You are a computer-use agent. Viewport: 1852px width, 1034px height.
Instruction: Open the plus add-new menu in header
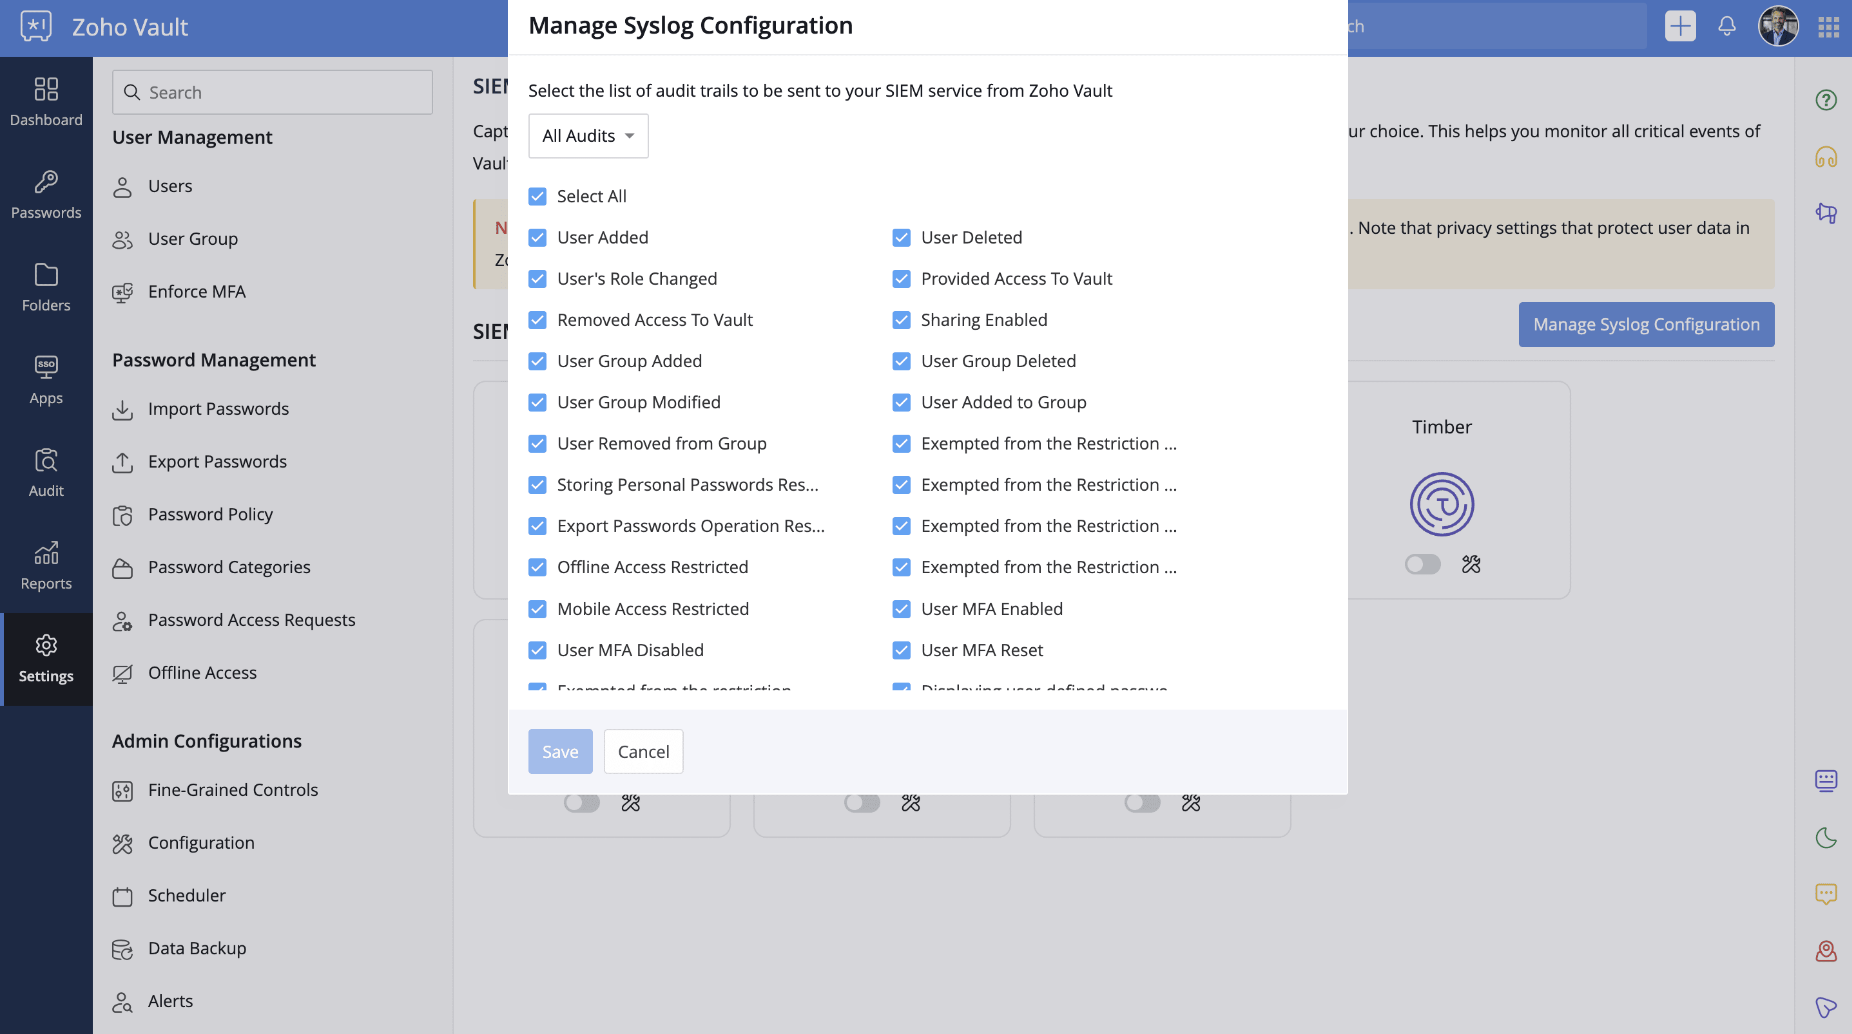1680,27
